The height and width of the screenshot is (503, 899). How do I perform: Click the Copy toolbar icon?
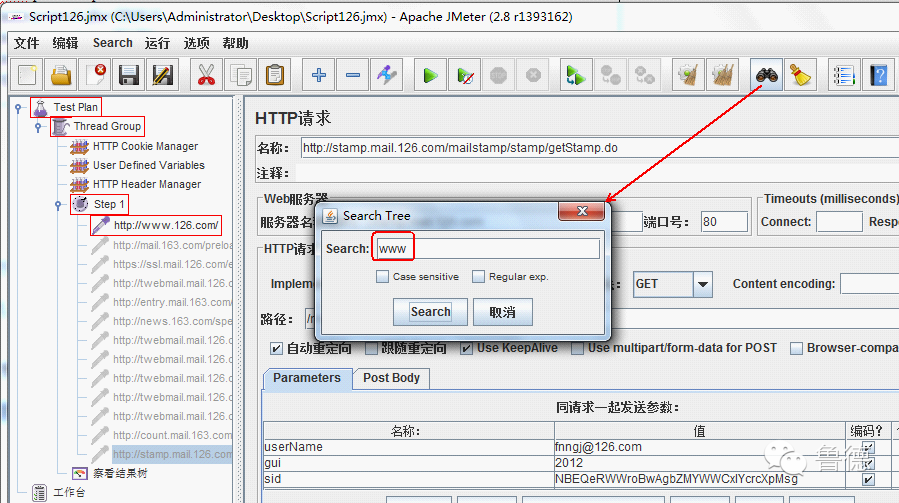(x=241, y=75)
